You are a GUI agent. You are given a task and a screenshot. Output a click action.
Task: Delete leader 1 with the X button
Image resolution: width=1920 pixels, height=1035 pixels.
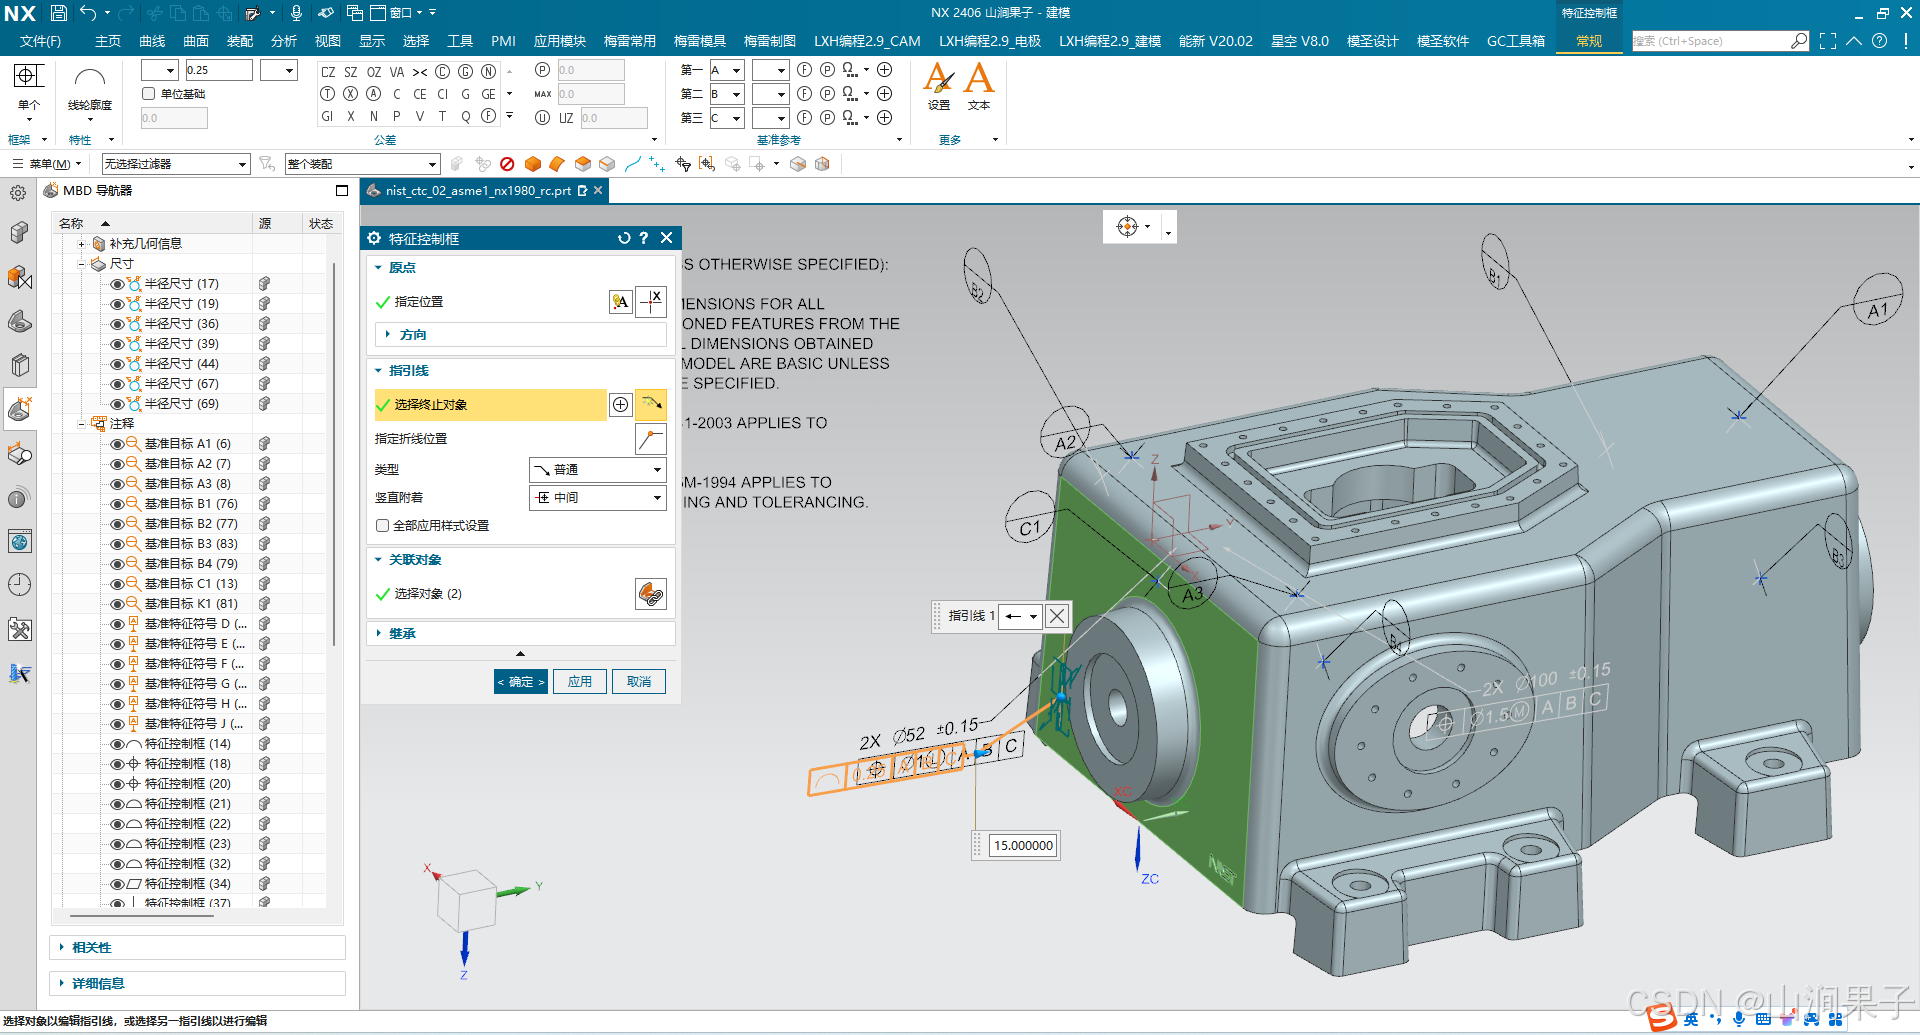tap(1057, 616)
